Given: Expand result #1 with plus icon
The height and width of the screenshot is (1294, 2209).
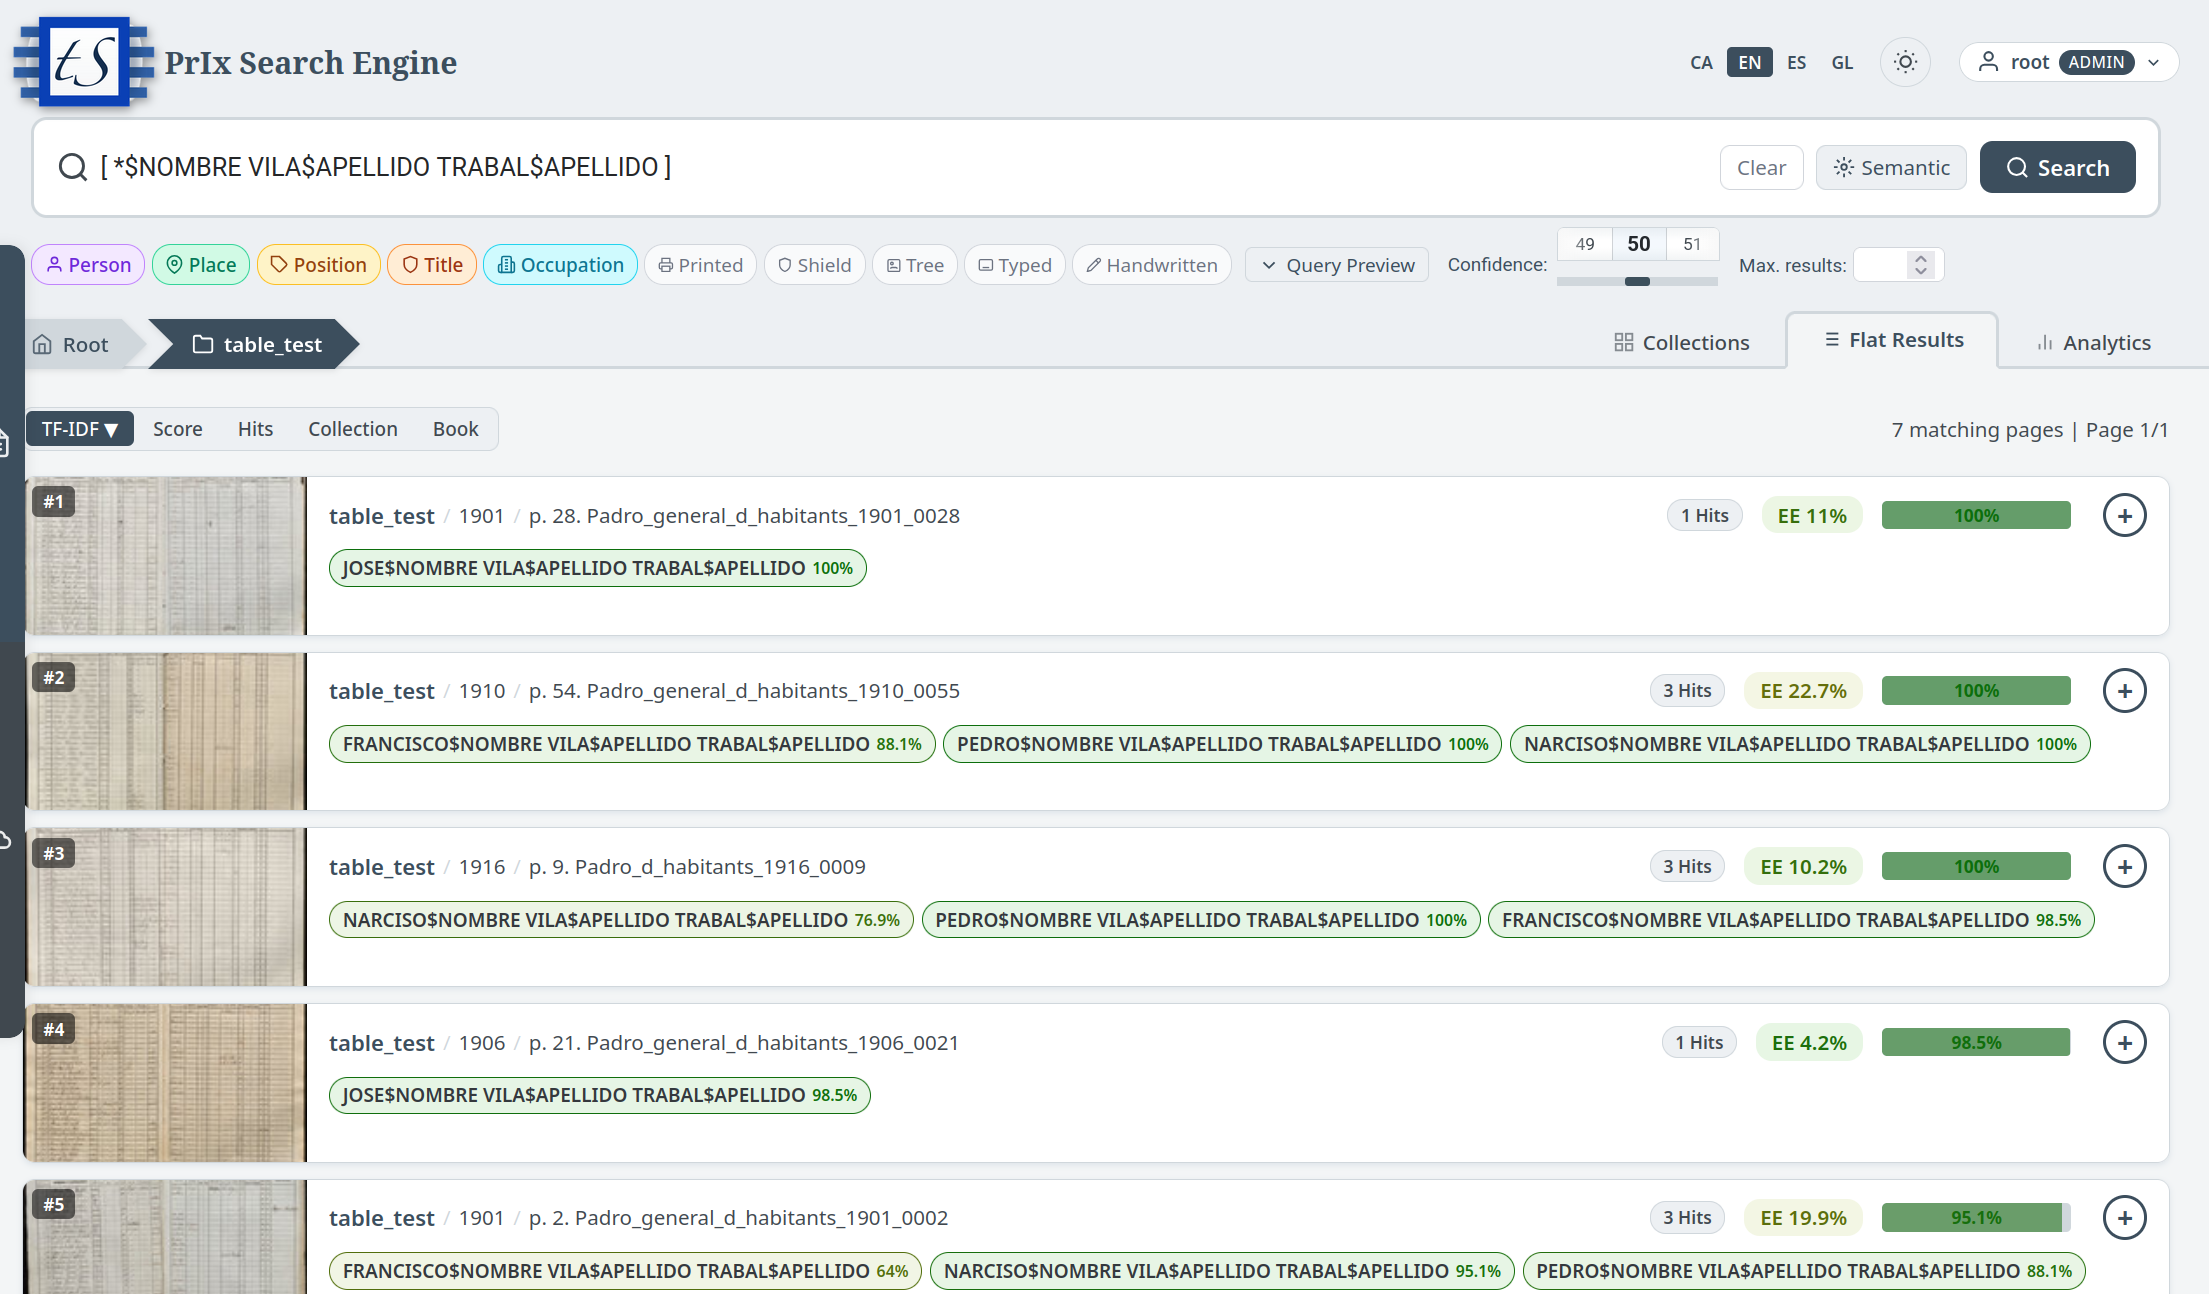Looking at the screenshot, I should (2124, 516).
